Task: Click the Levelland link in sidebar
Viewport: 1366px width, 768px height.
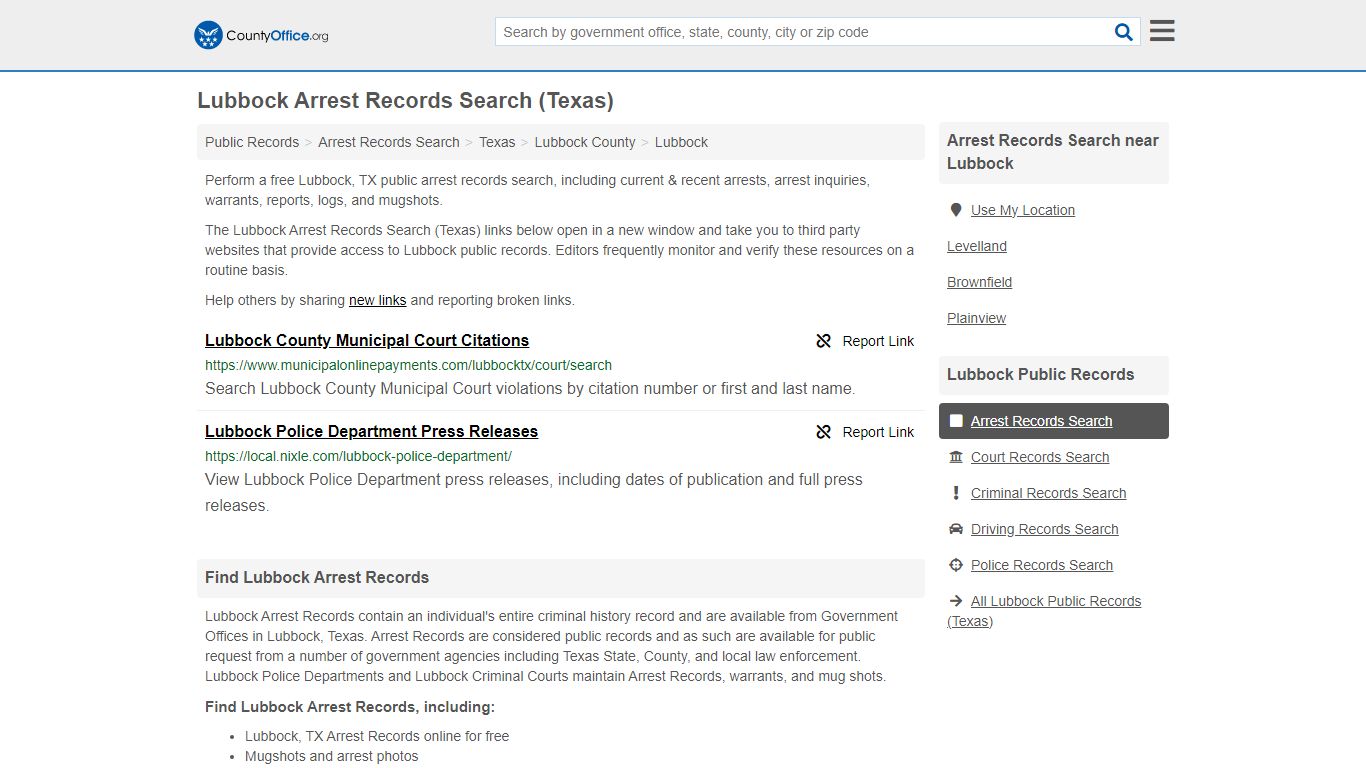Action: (976, 246)
